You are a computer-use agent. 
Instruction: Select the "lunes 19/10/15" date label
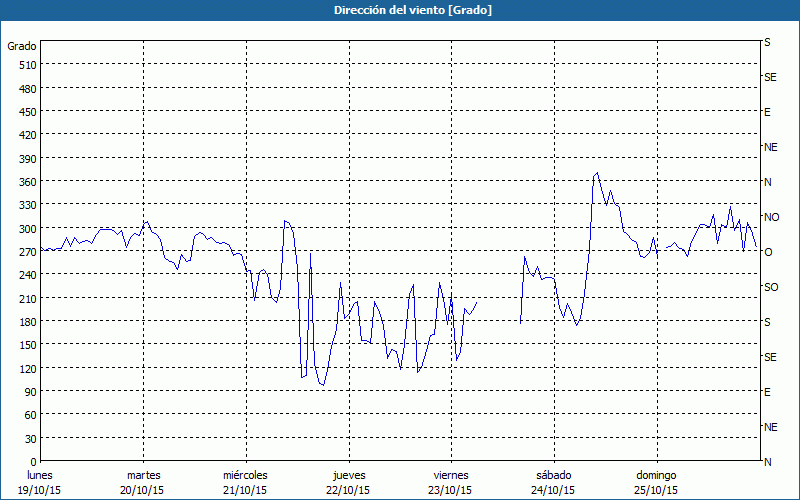pos(41,483)
